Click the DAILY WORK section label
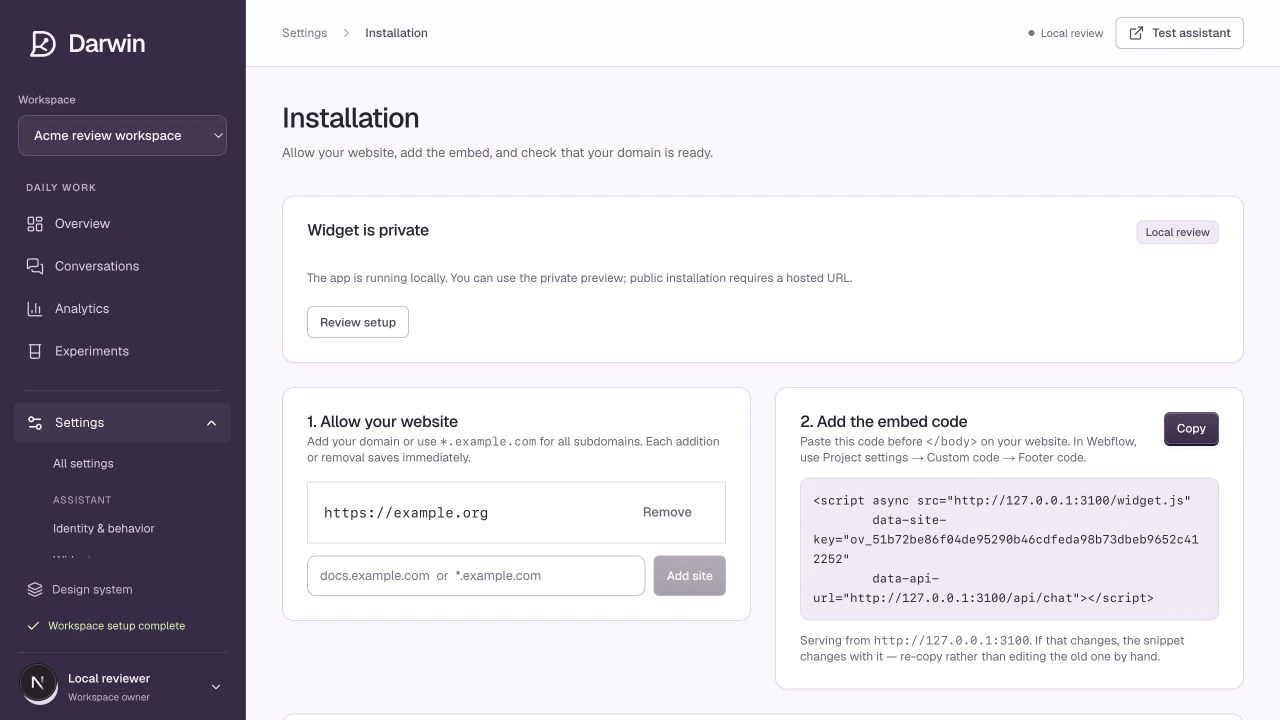 pos(61,188)
